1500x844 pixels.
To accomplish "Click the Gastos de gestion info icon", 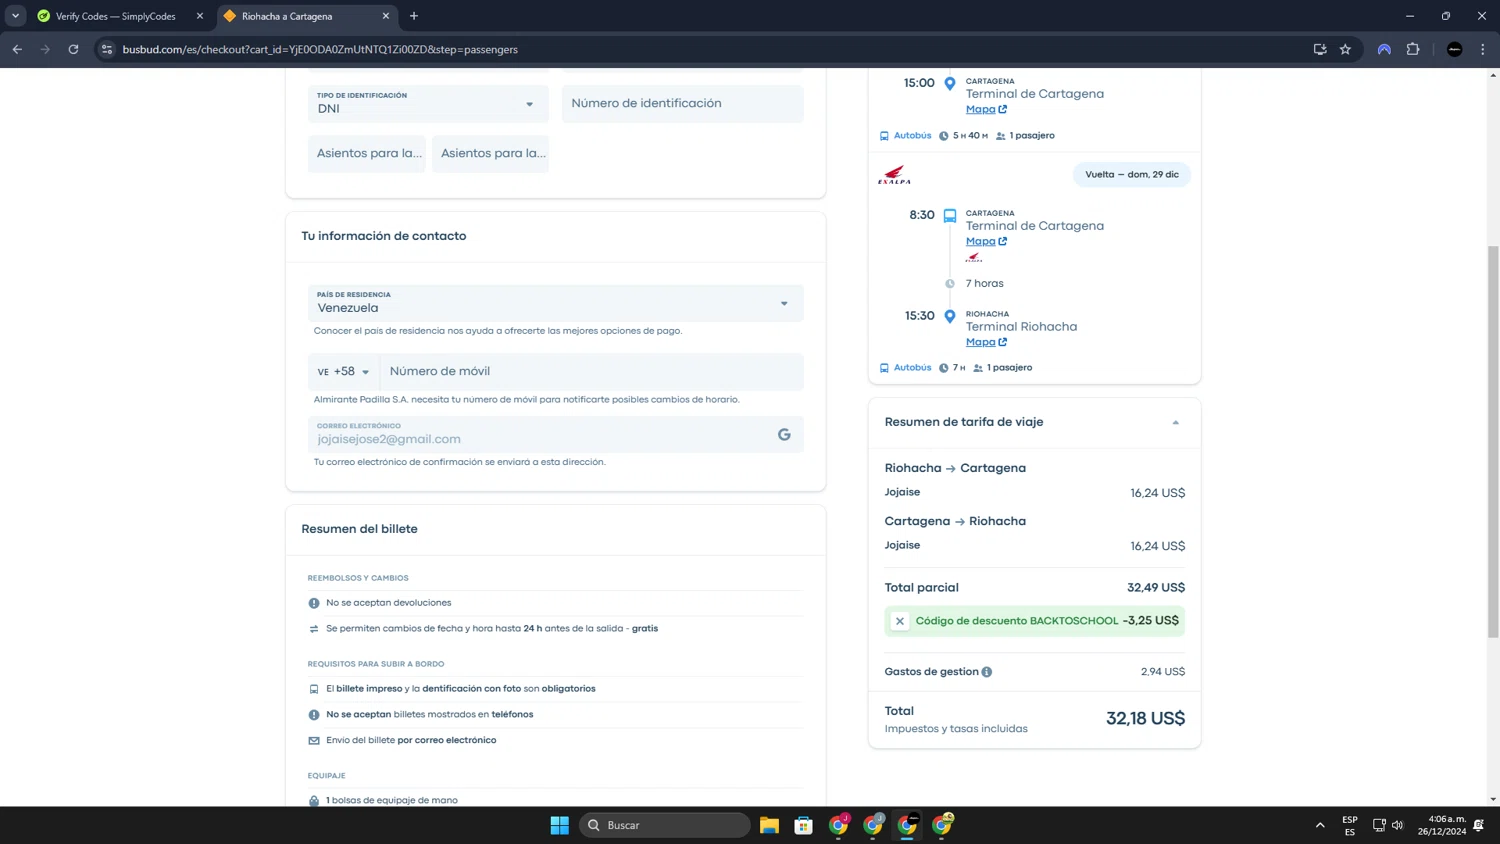I will point(987,672).
